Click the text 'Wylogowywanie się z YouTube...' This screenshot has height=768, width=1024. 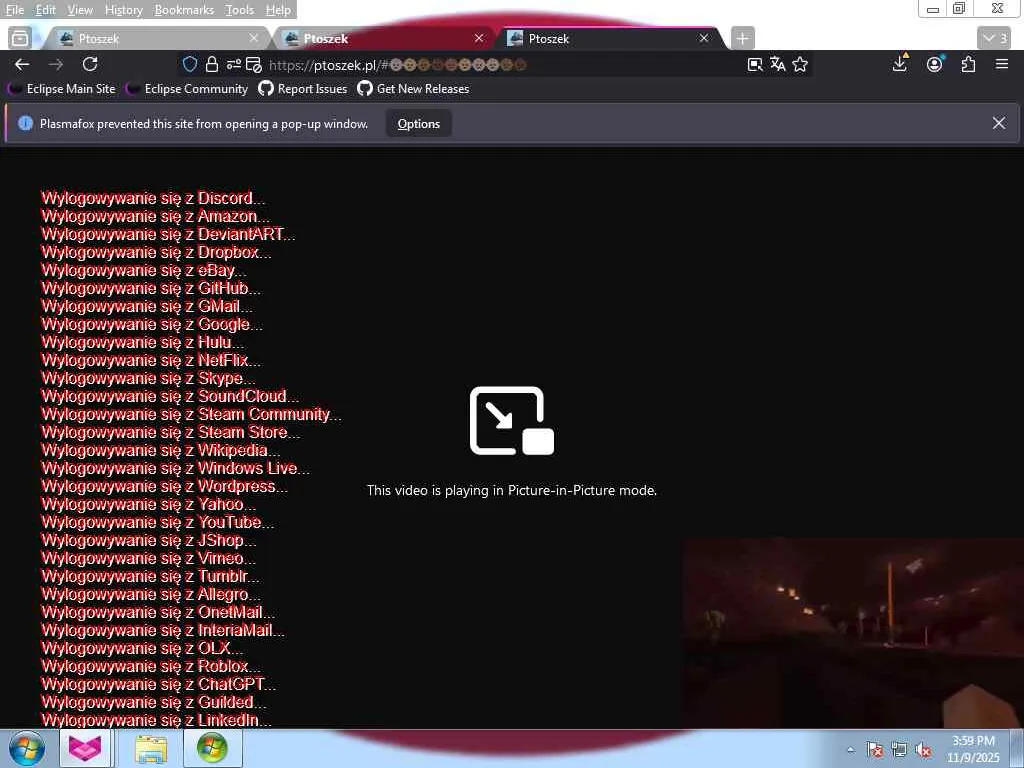point(157,522)
